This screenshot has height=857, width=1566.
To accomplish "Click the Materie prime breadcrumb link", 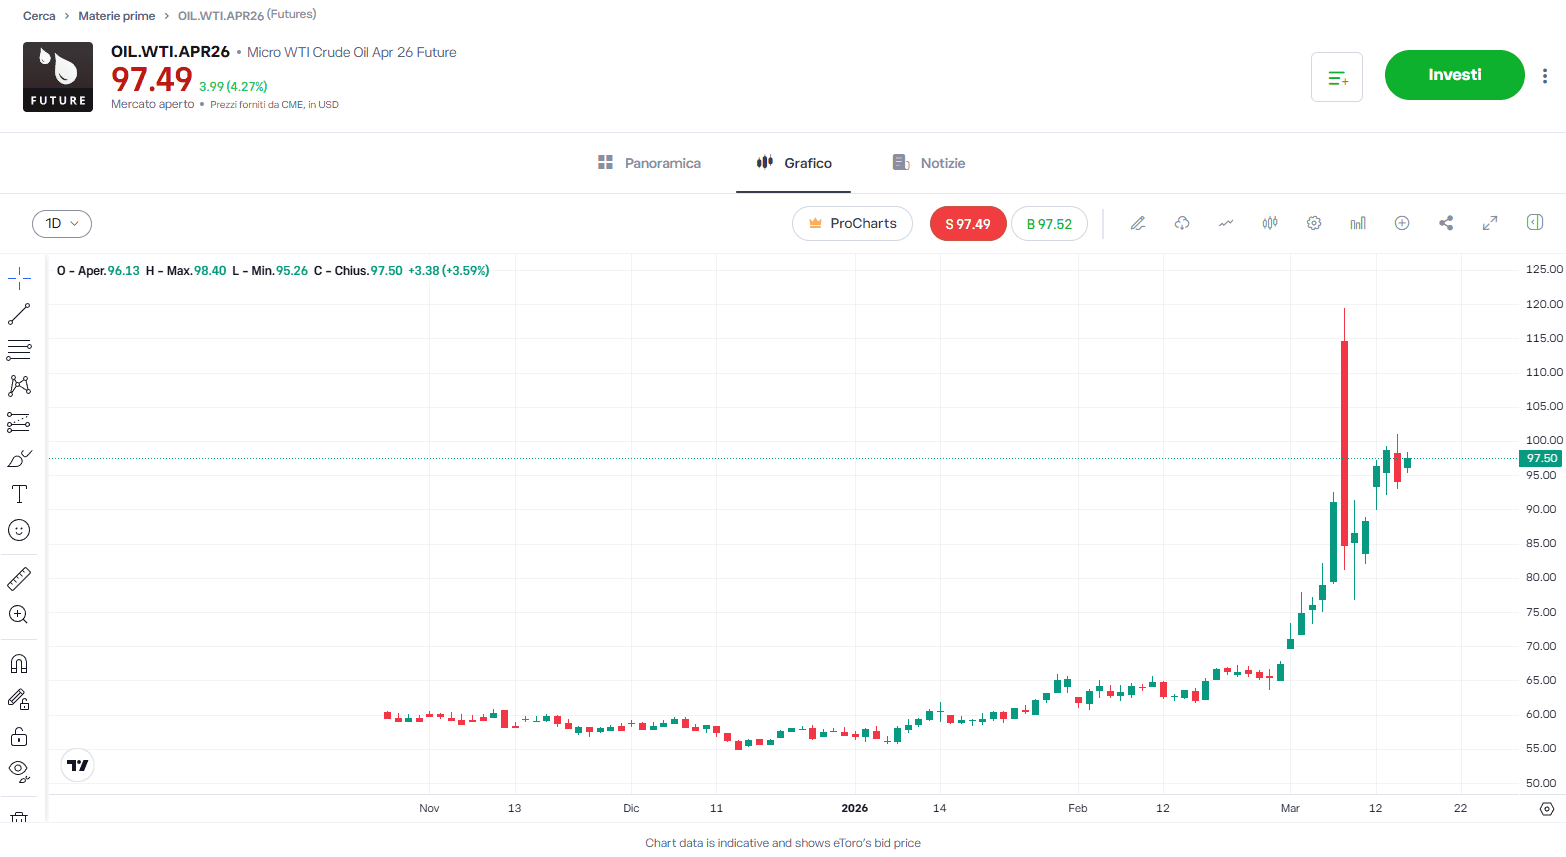I will pos(117,16).
